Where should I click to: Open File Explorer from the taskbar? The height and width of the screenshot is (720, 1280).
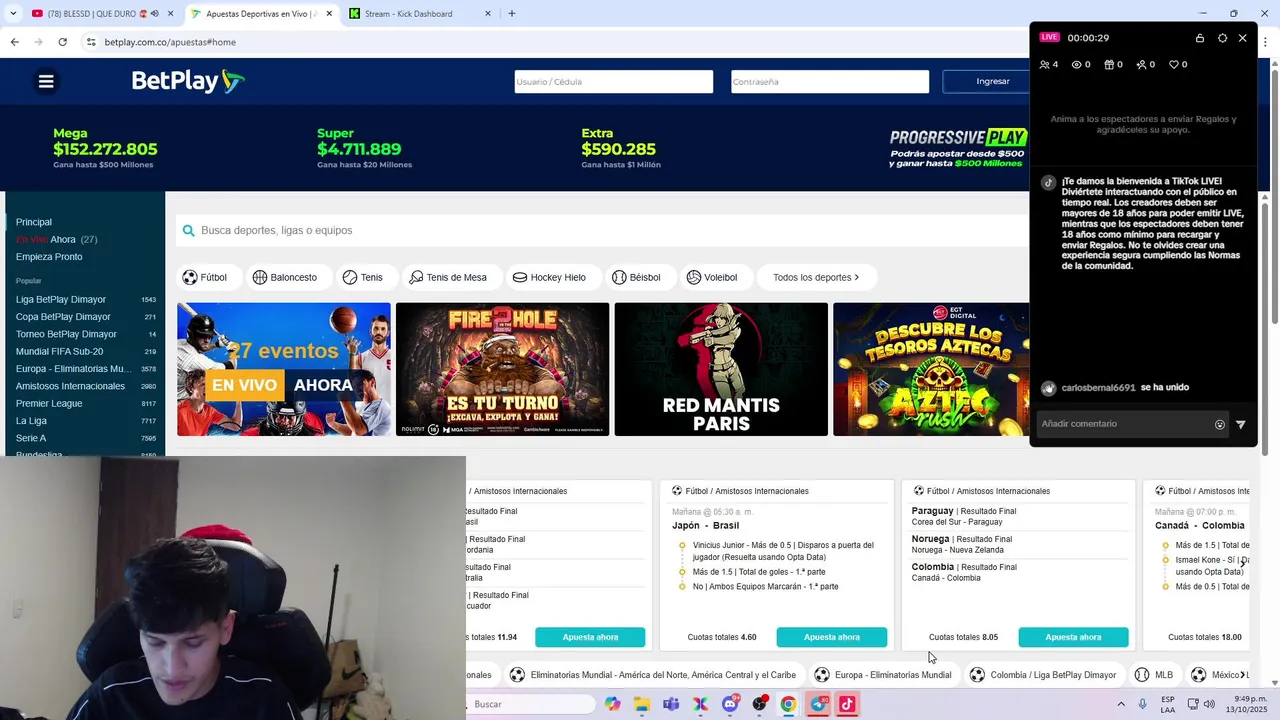coord(642,704)
